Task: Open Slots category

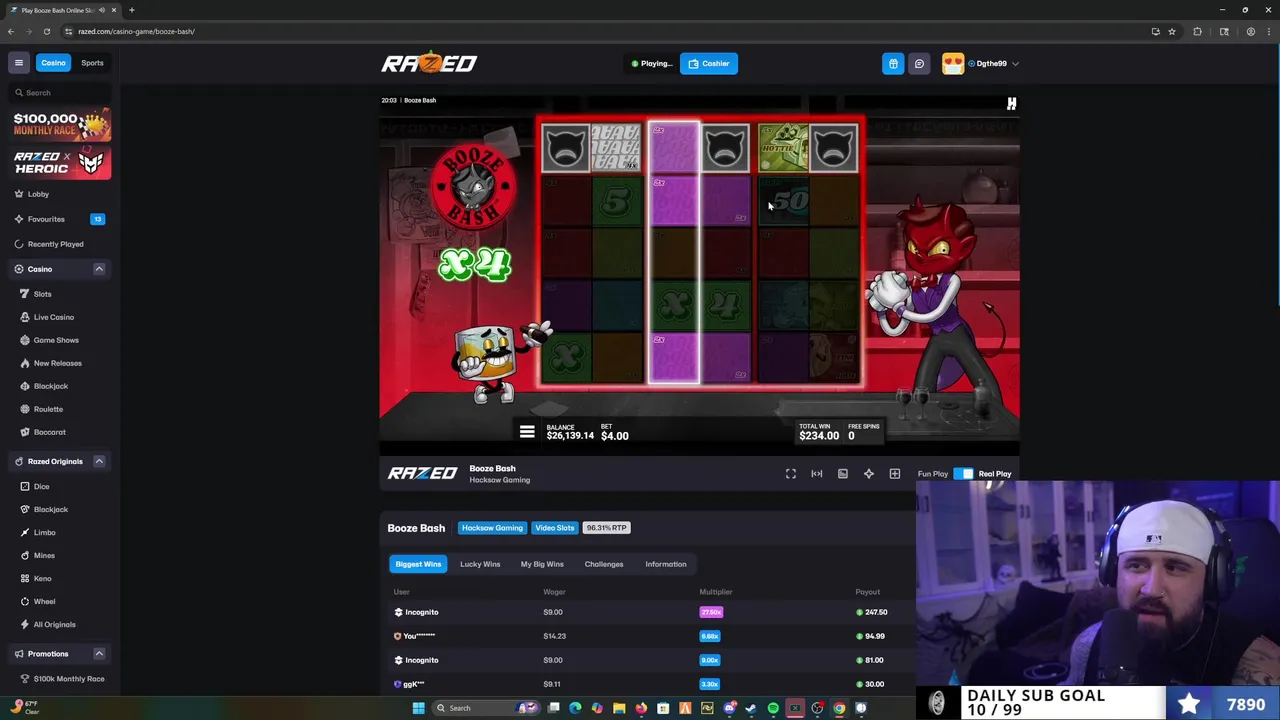Action: (42, 294)
